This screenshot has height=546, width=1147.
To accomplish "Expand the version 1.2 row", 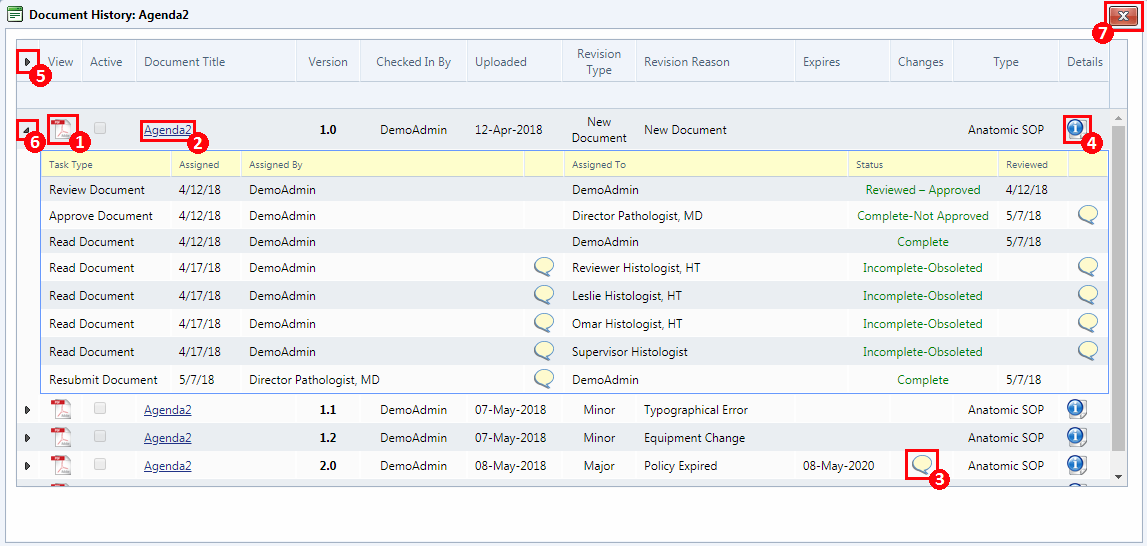I will point(27,438).
